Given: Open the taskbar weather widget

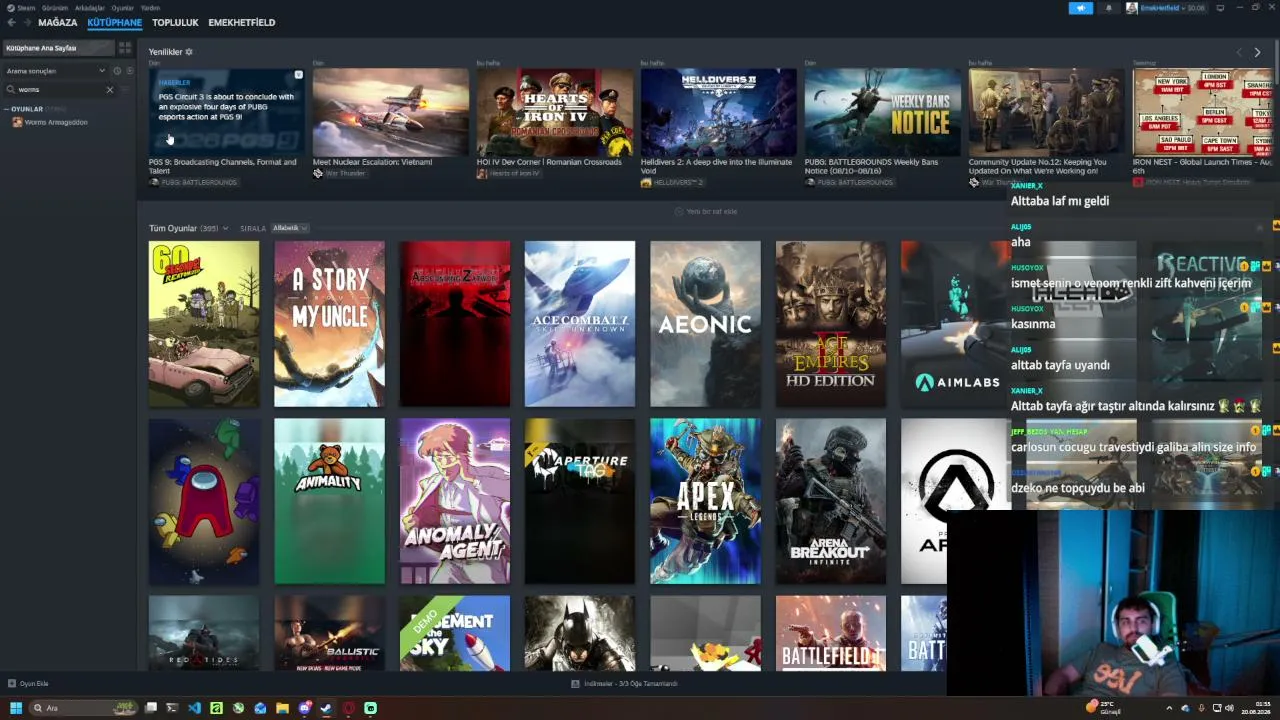Looking at the screenshot, I should tap(1101, 707).
